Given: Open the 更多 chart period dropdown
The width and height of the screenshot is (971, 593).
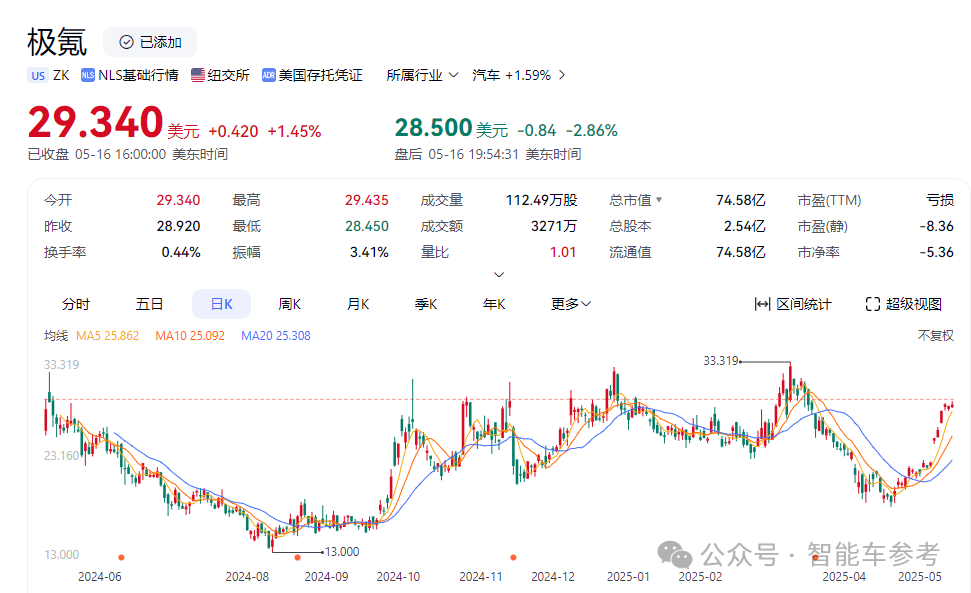Looking at the screenshot, I should 571,304.
